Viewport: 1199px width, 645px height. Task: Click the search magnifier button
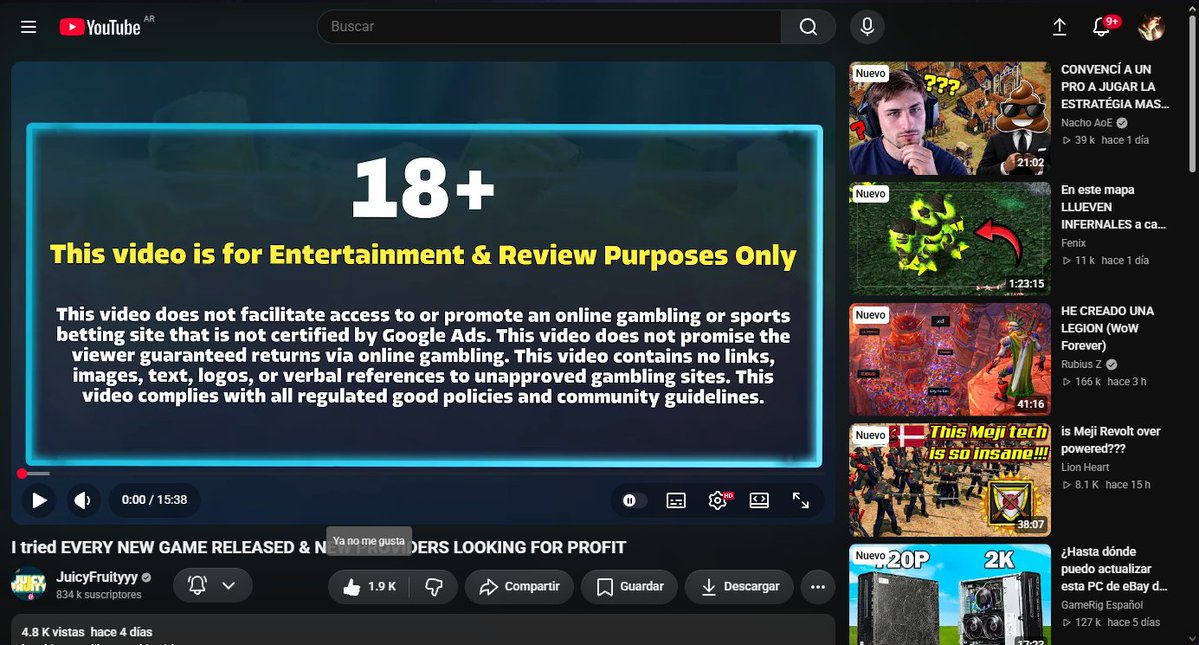click(808, 27)
